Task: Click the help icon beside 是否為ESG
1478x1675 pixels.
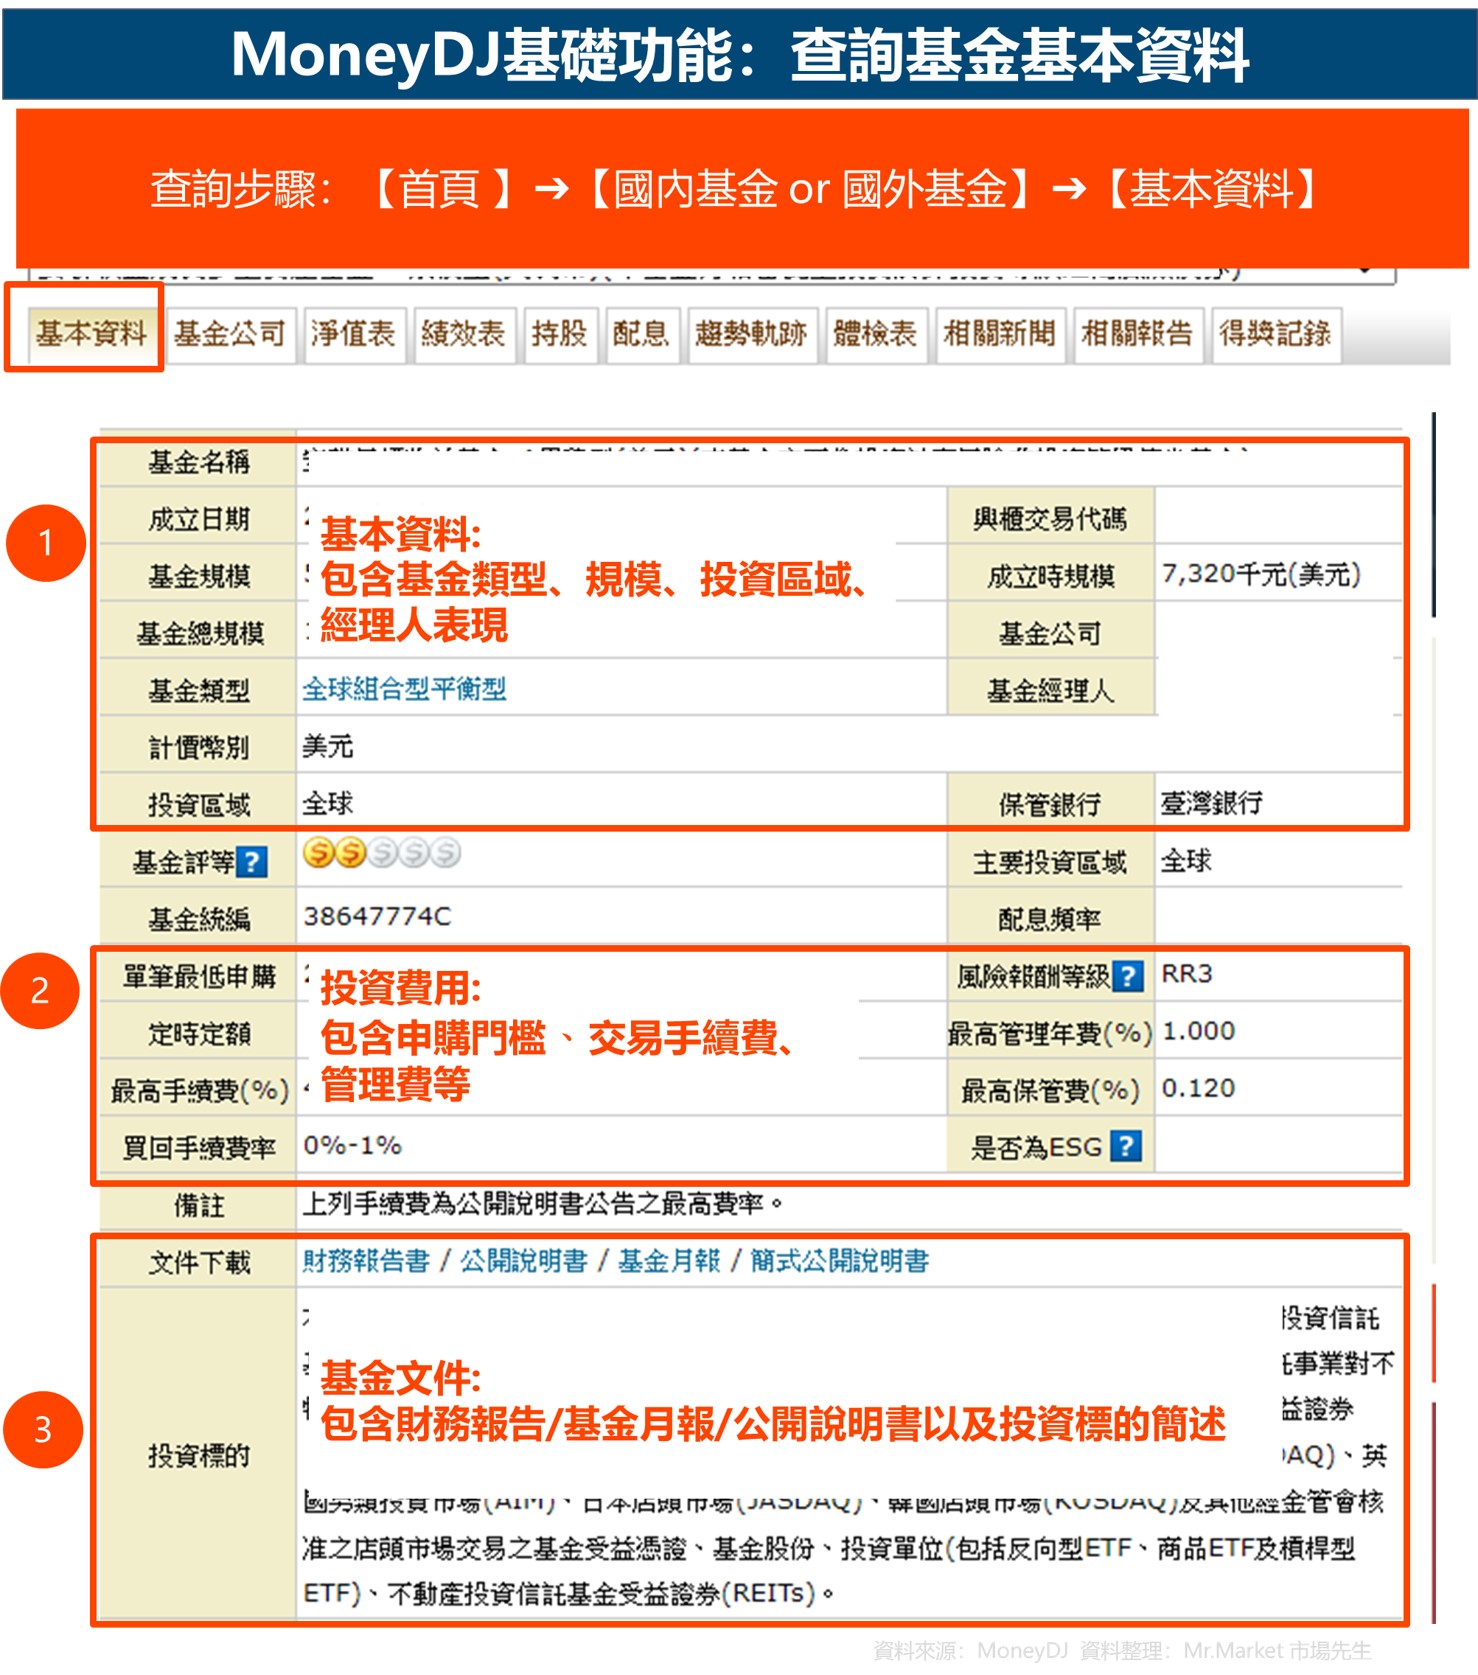Action: pos(1126,1146)
